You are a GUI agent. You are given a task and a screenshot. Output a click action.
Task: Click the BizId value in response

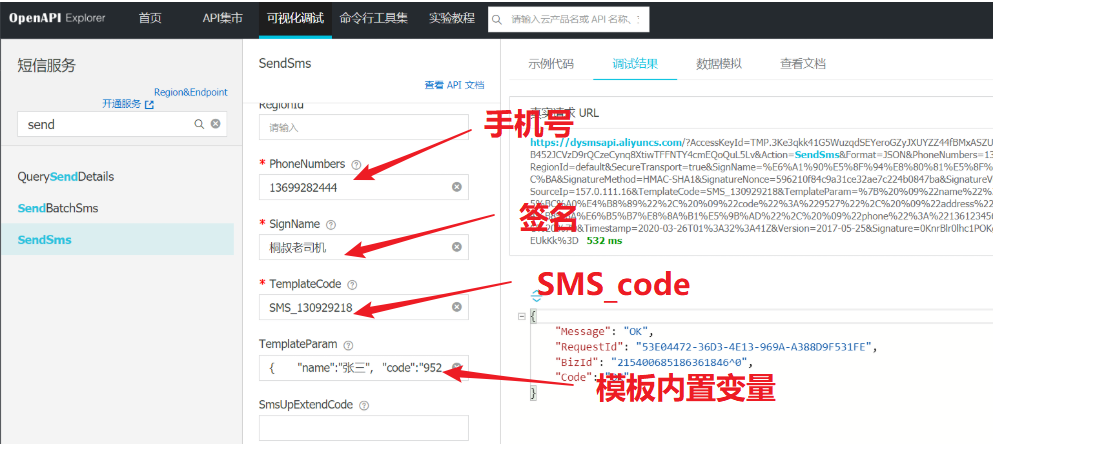pyautogui.click(x=681, y=362)
